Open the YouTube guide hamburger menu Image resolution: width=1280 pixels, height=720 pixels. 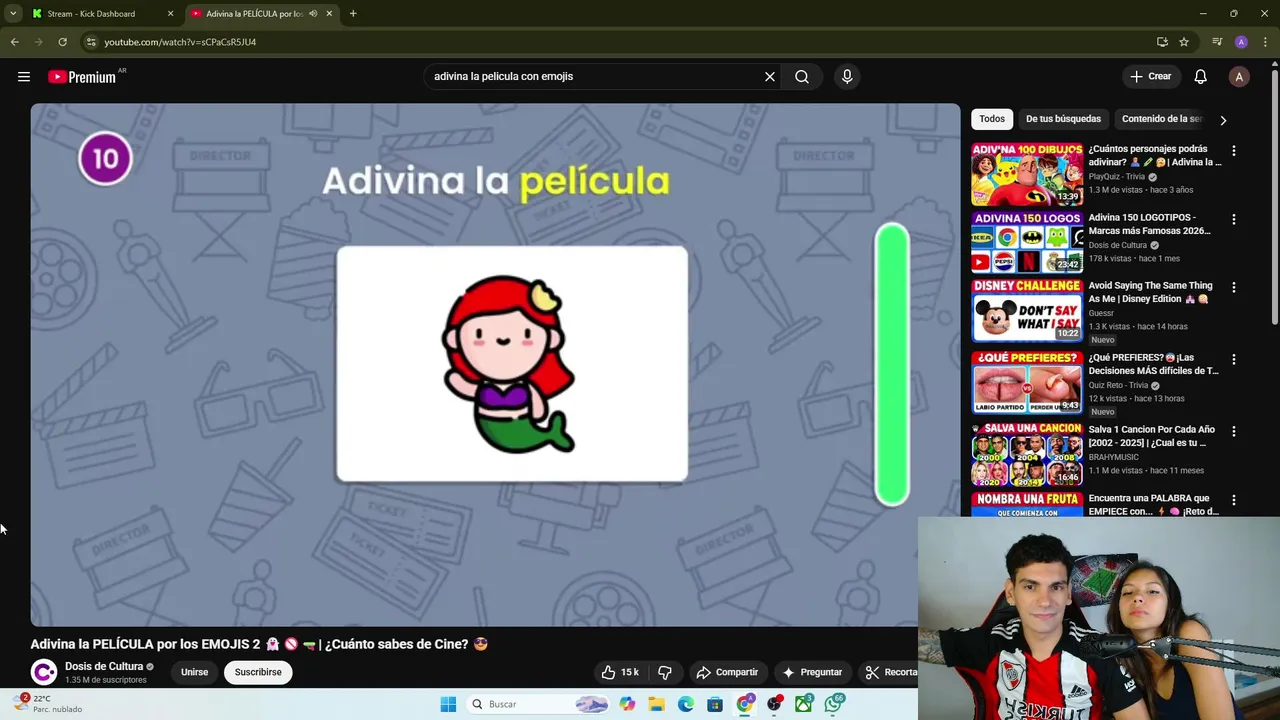pyautogui.click(x=24, y=77)
